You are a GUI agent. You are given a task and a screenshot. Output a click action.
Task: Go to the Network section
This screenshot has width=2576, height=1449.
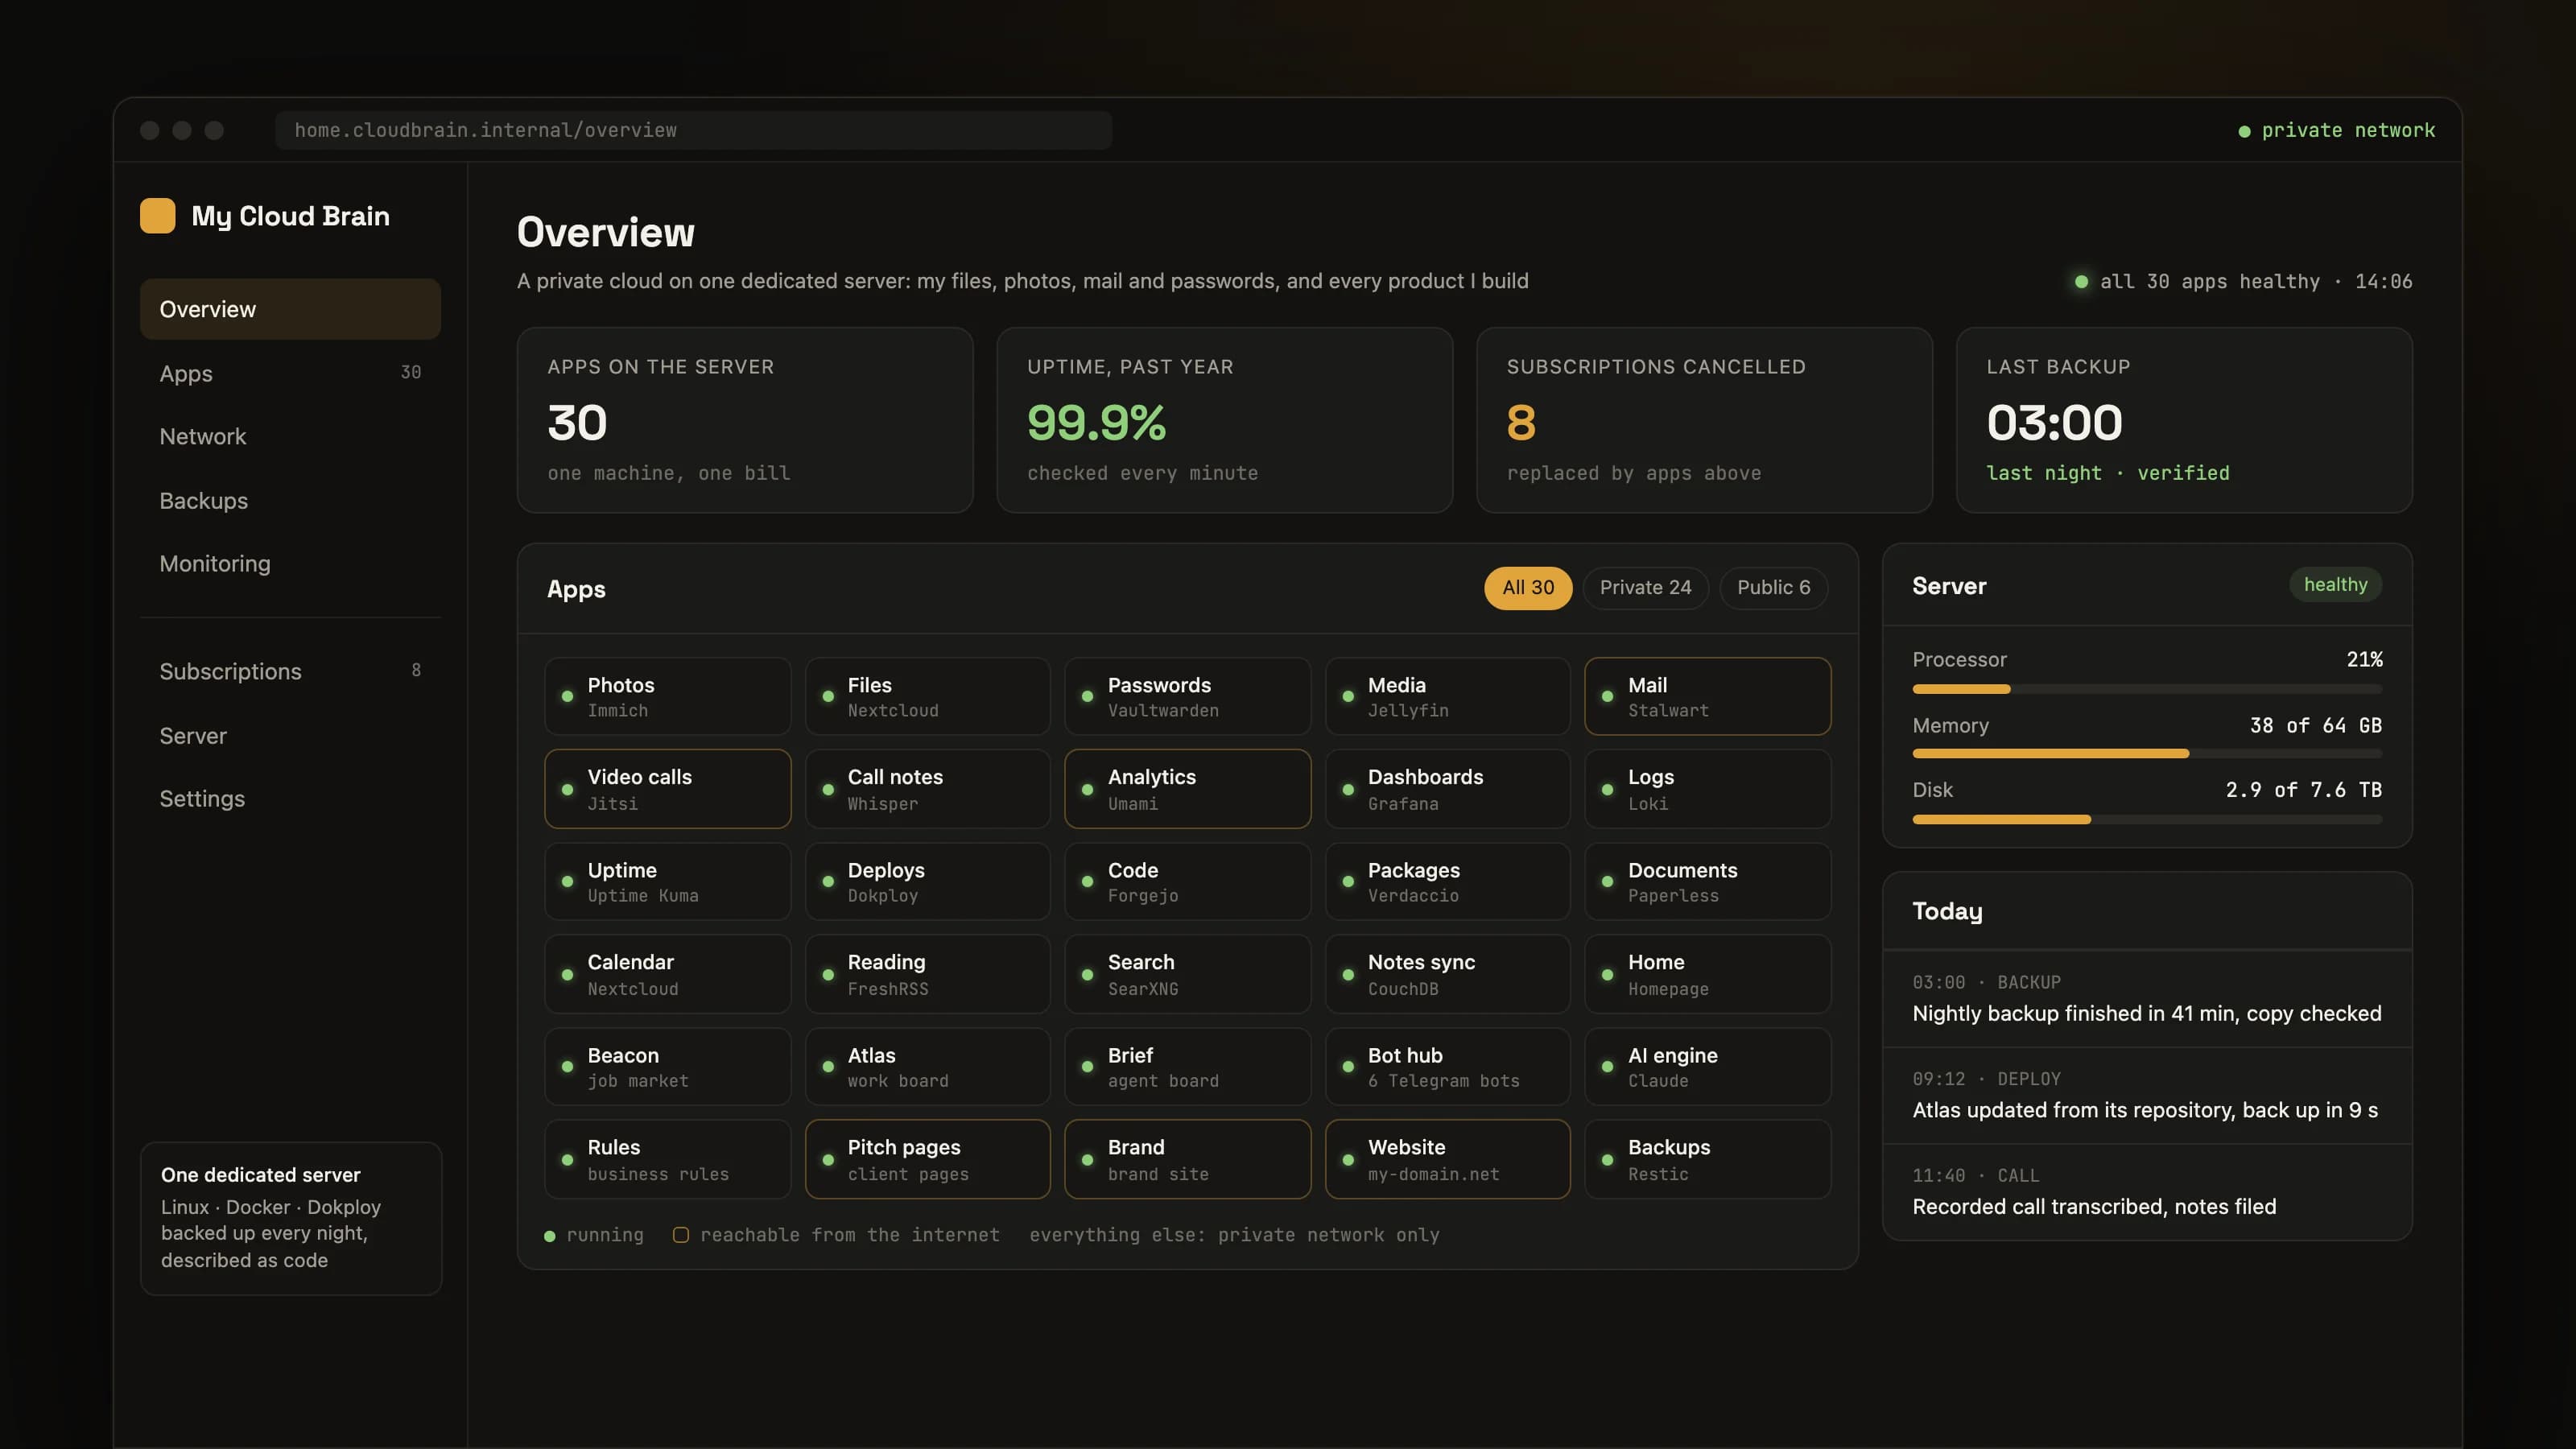290,436
